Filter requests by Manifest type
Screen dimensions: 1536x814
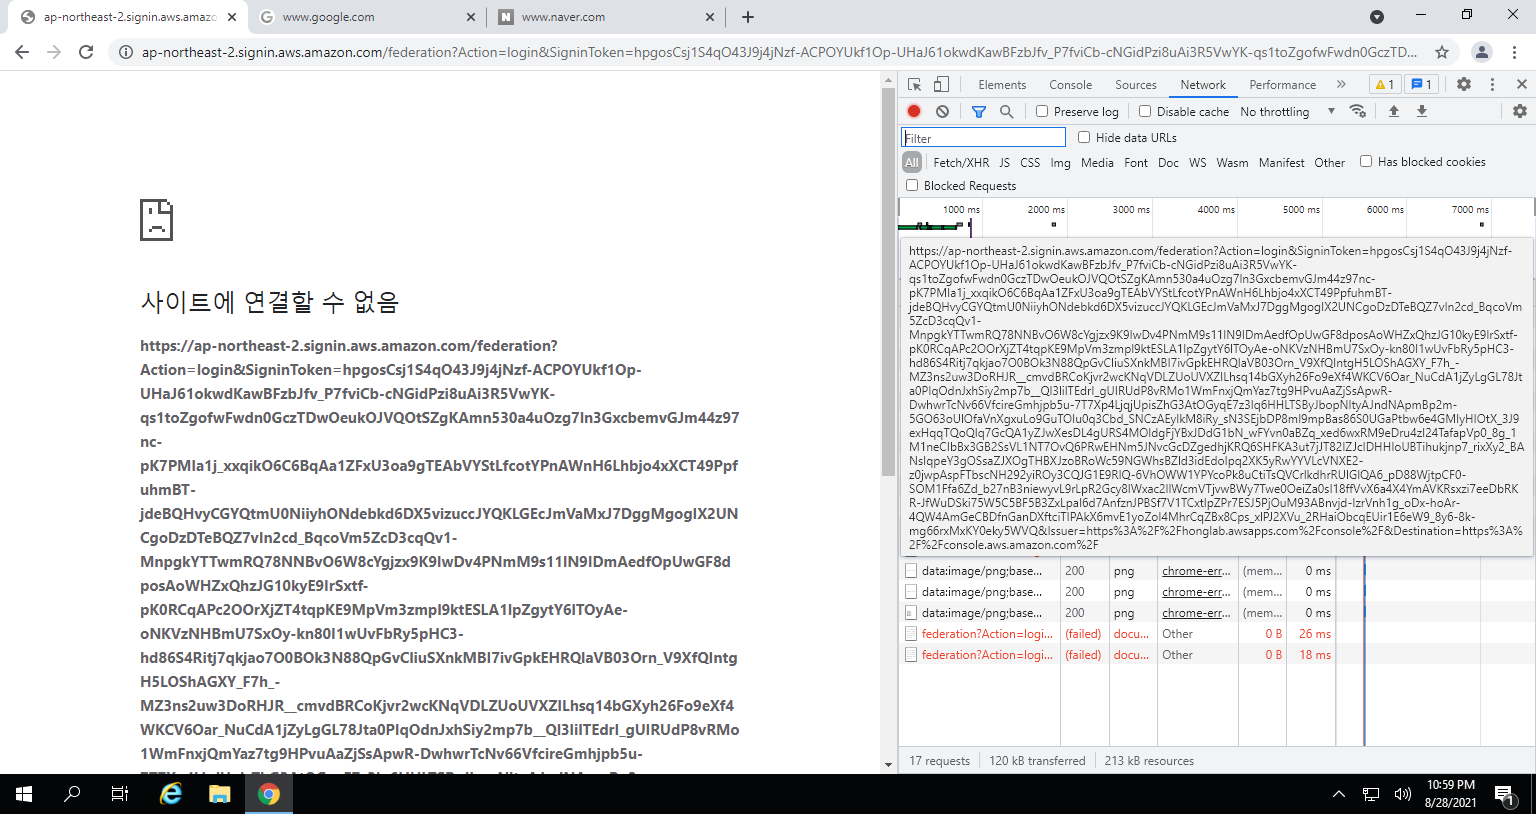(1281, 162)
